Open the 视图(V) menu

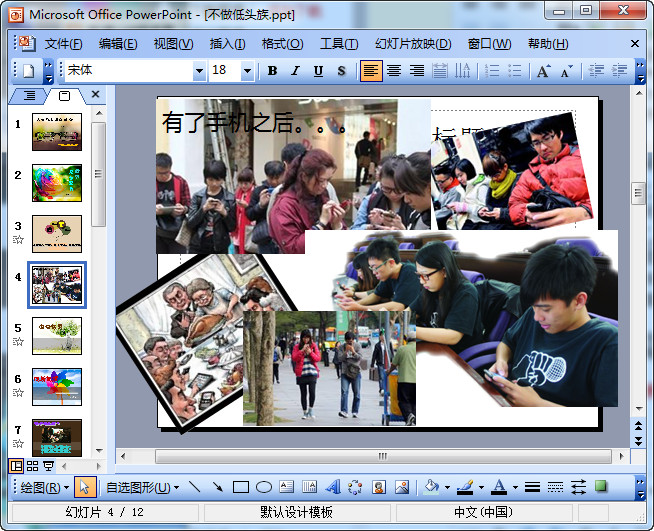tap(174, 44)
